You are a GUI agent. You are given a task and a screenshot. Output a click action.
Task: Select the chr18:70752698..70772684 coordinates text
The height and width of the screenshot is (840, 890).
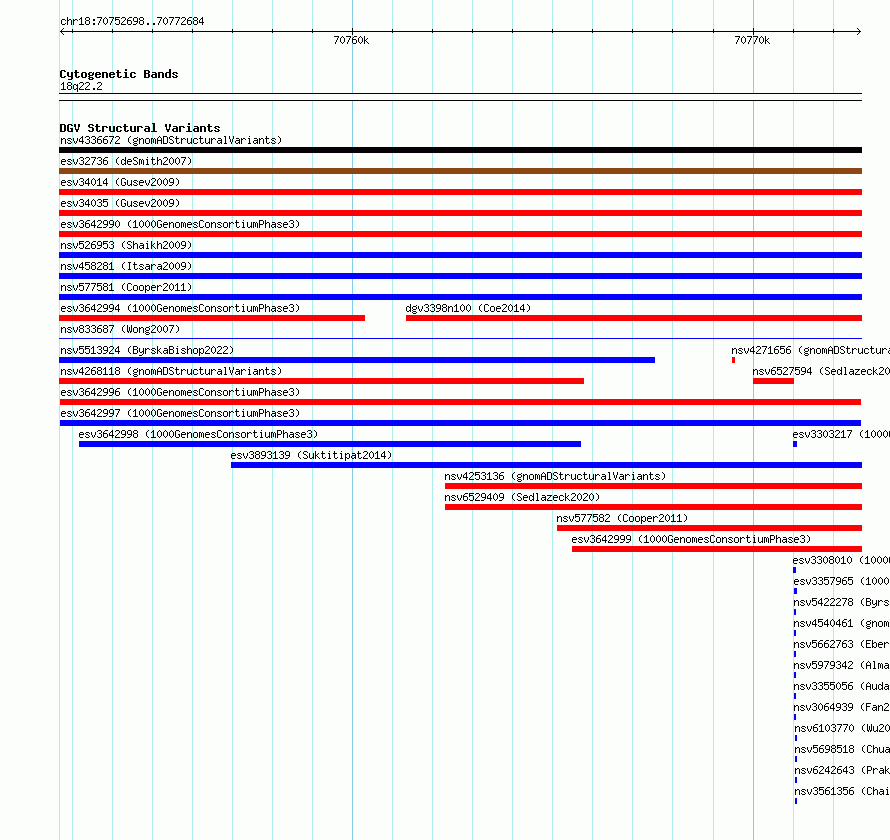click(132, 21)
